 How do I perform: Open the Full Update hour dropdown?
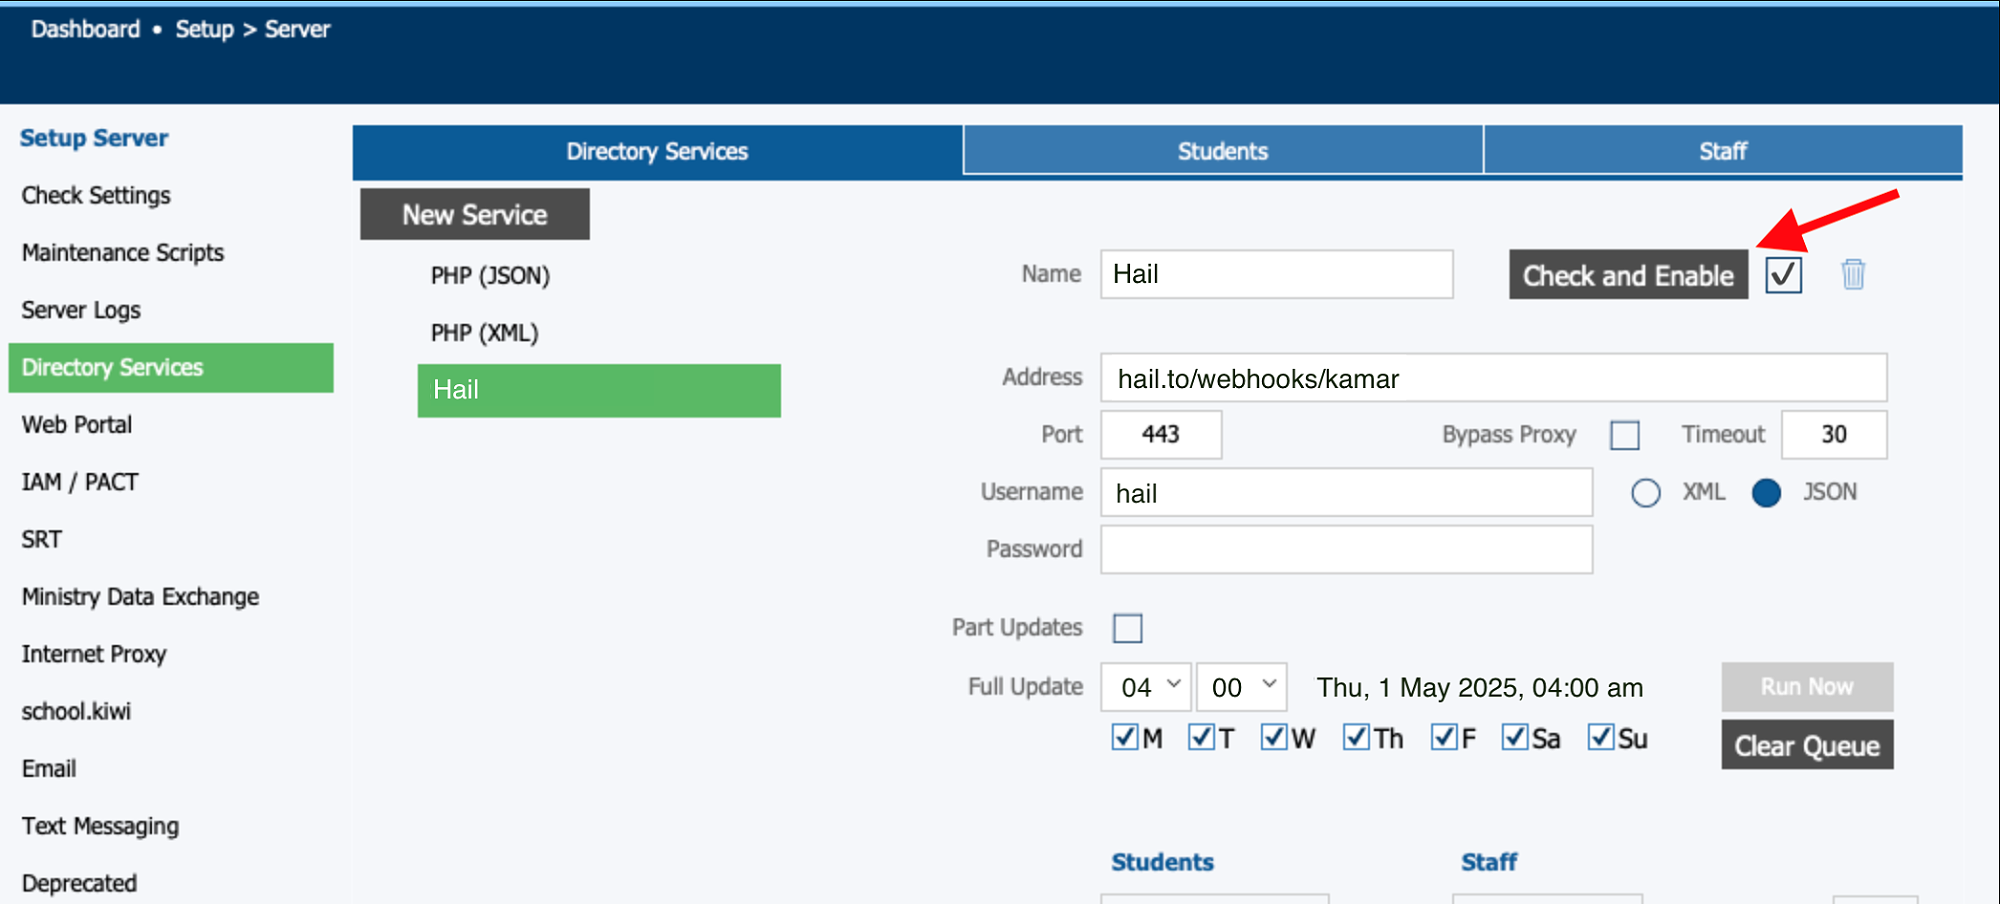(1145, 687)
